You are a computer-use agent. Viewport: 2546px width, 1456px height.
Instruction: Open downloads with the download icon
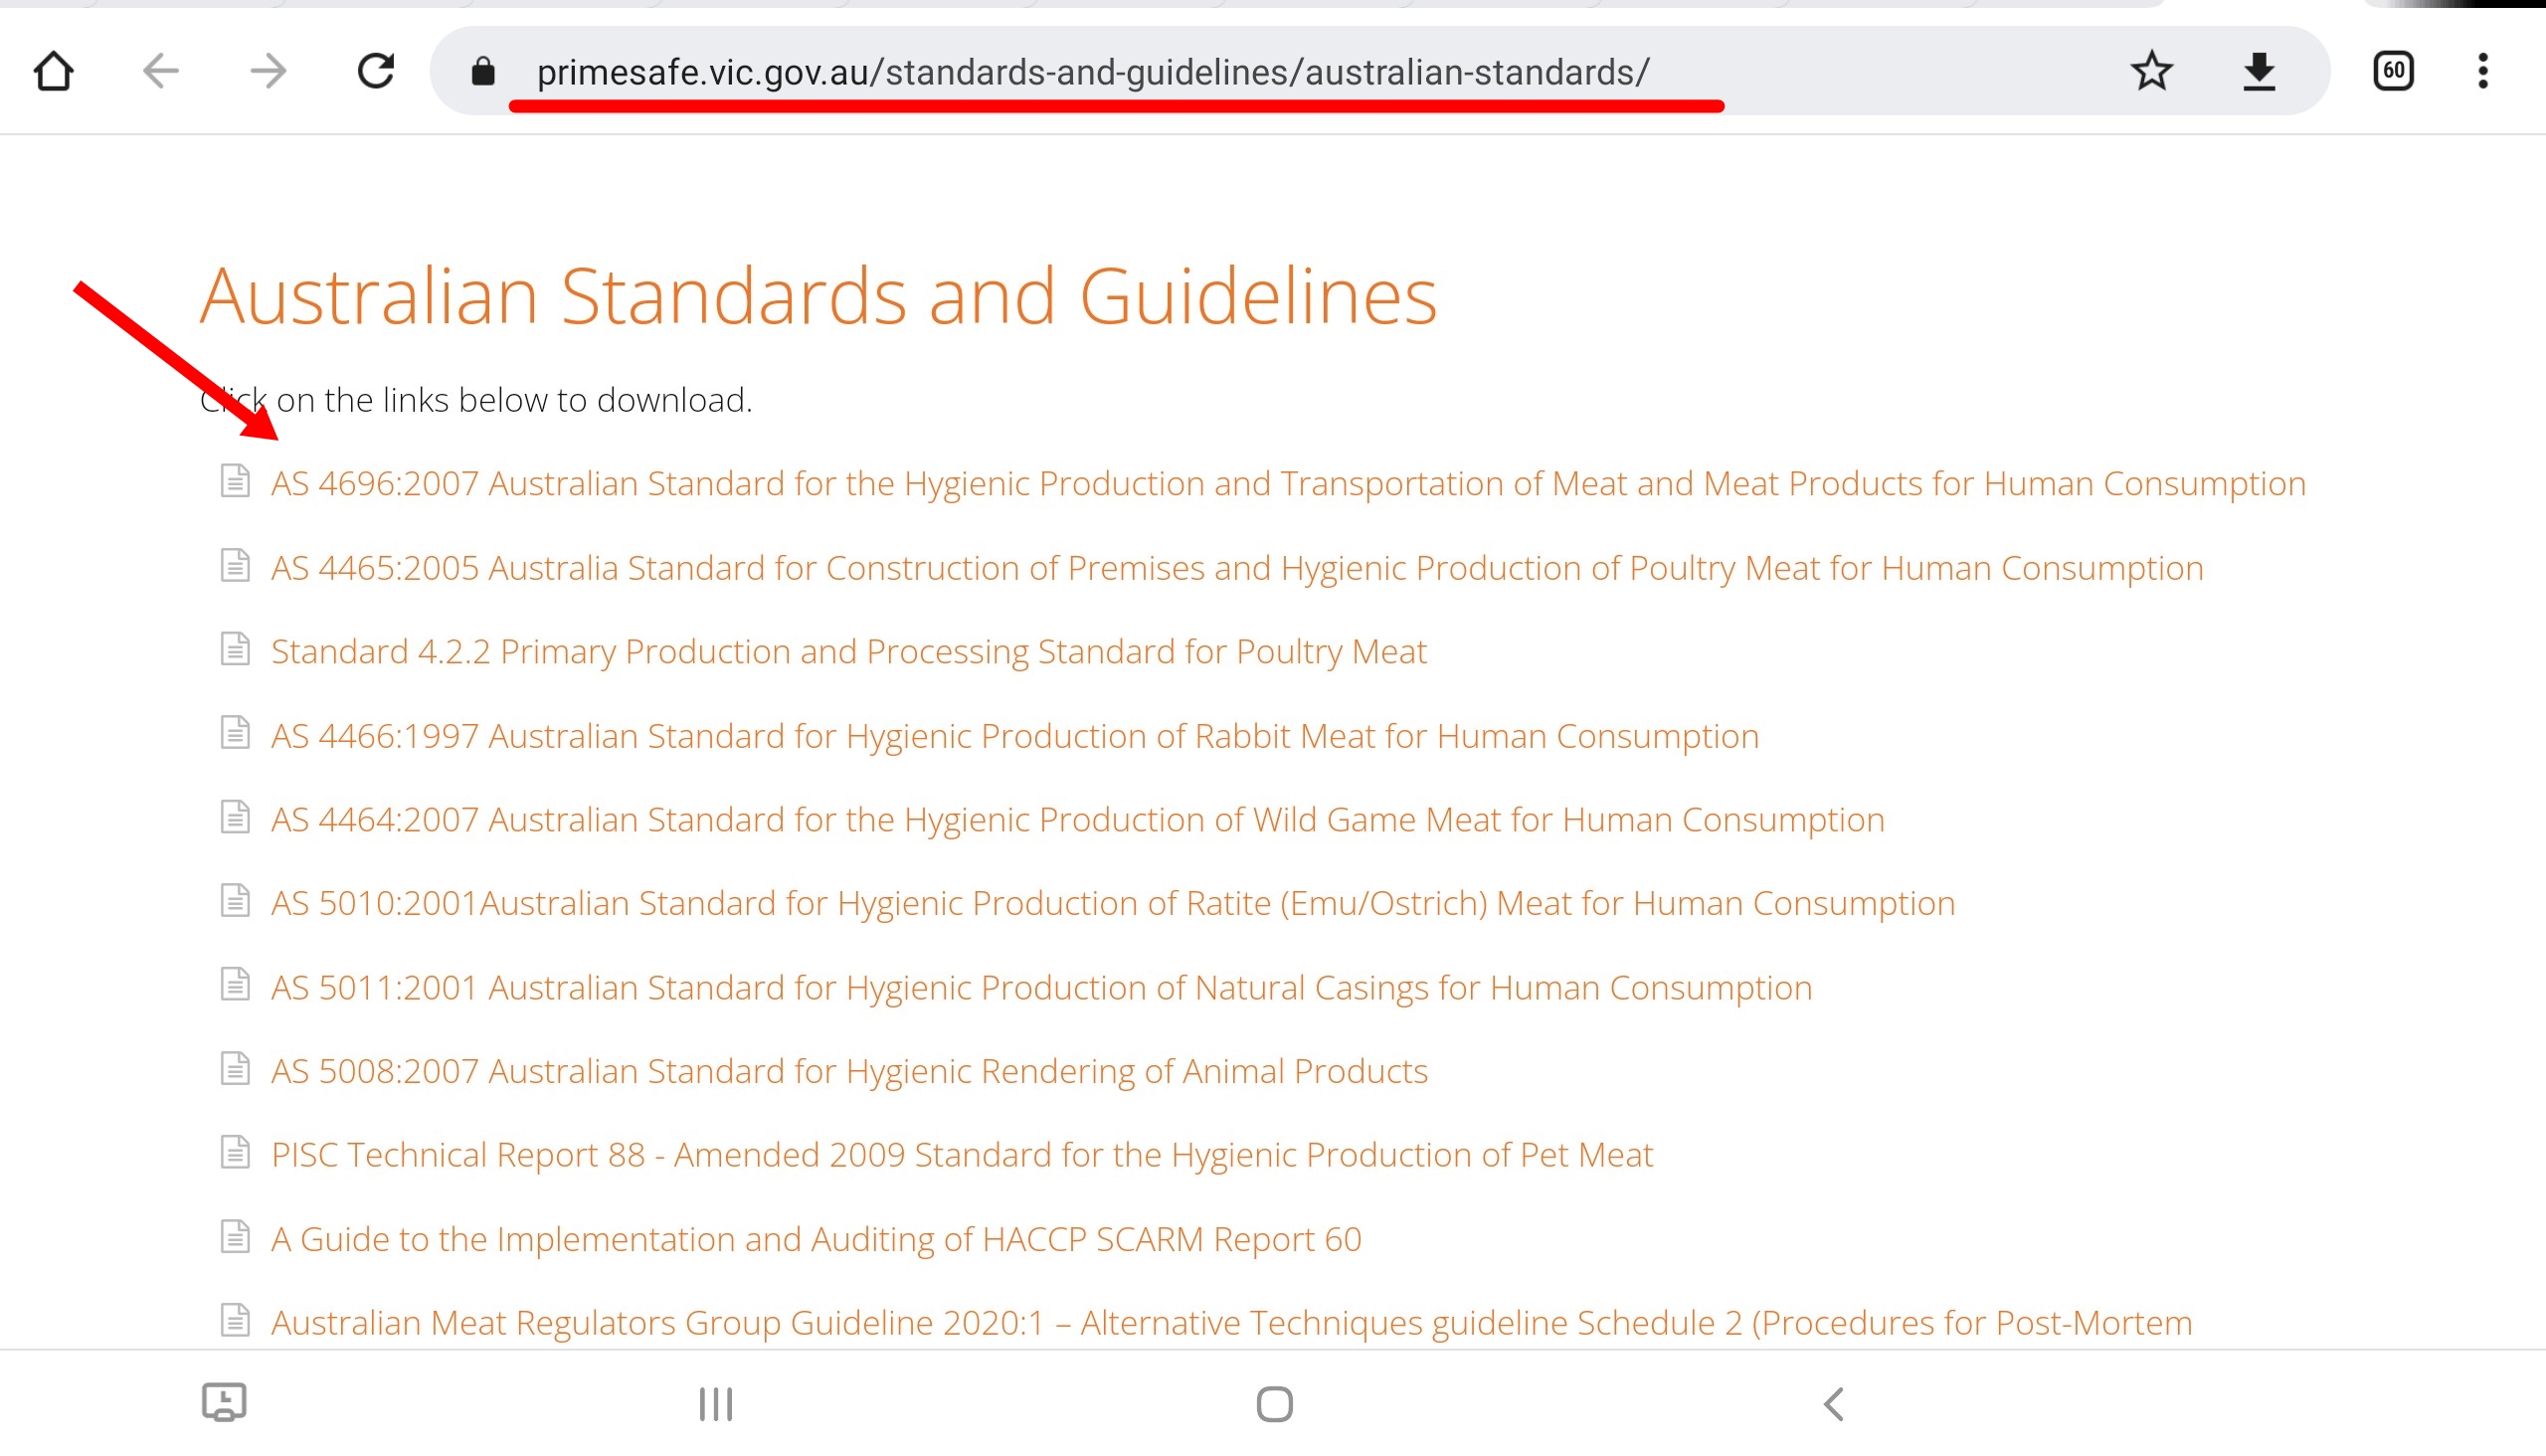point(2259,72)
